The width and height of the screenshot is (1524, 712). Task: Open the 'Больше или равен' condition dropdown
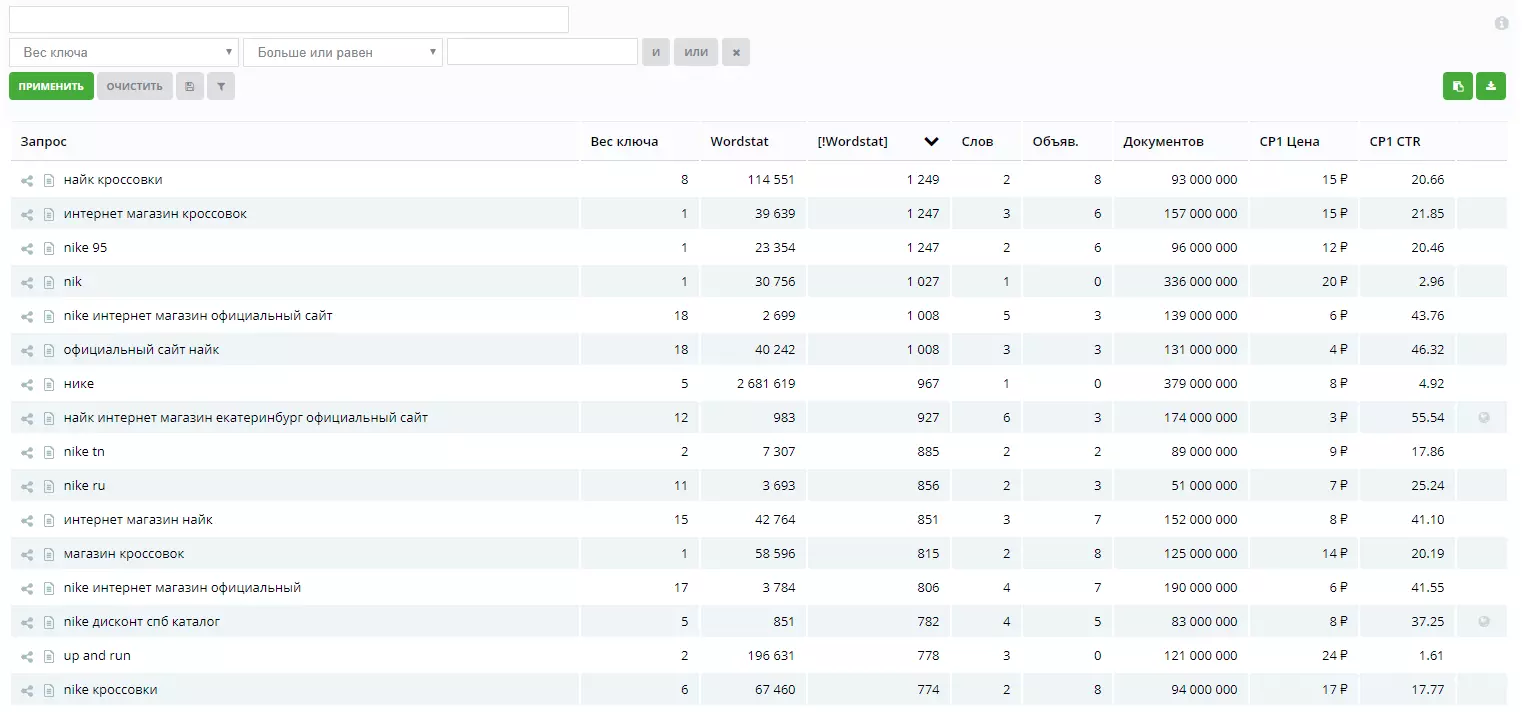pos(343,52)
